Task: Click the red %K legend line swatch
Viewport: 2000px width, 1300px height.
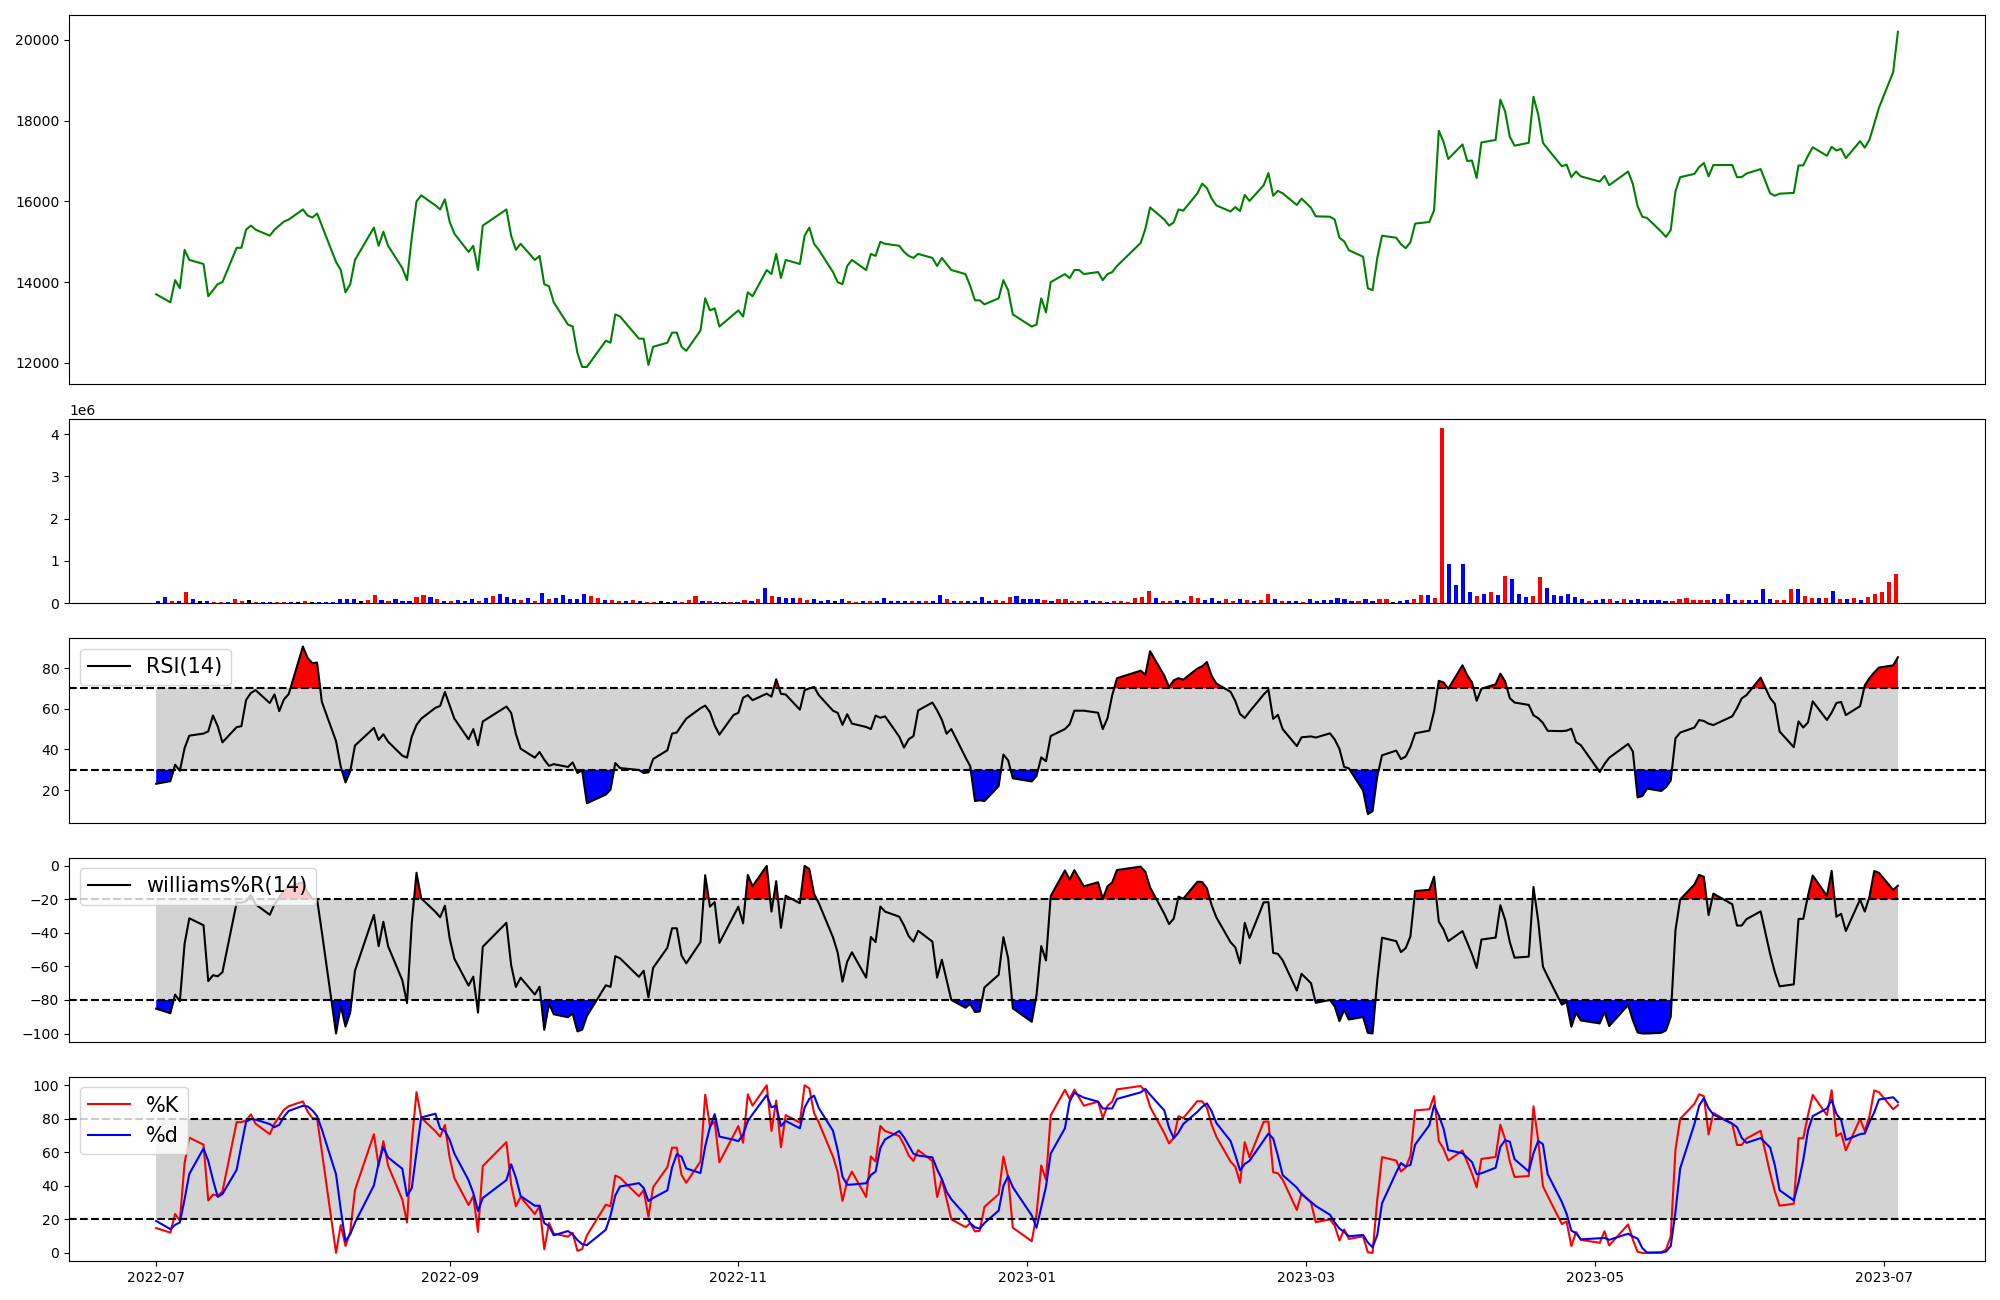Action: click(x=110, y=1105)
